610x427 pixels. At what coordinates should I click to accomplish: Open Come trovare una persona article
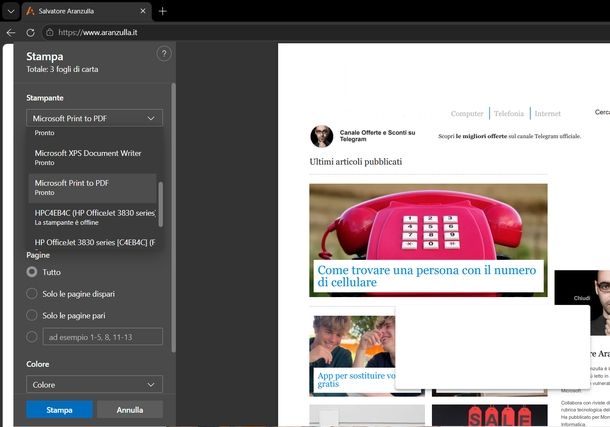427,276
